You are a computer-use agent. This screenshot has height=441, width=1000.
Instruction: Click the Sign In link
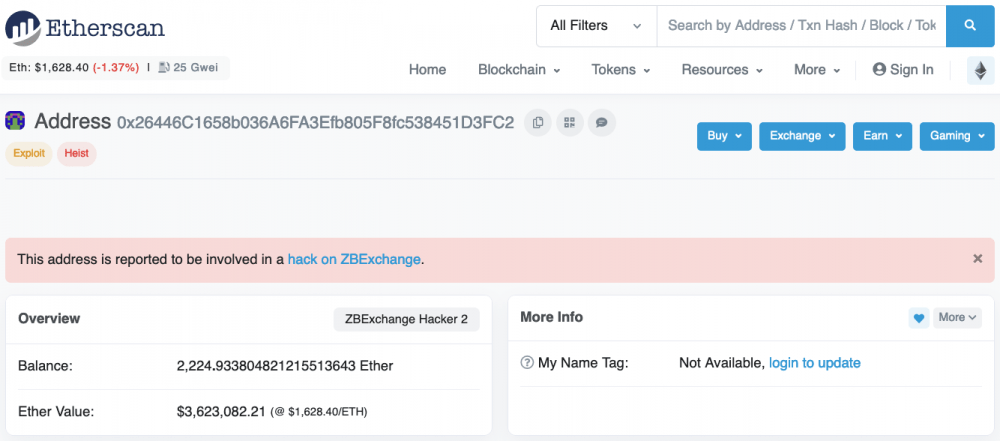coord(903,70)
